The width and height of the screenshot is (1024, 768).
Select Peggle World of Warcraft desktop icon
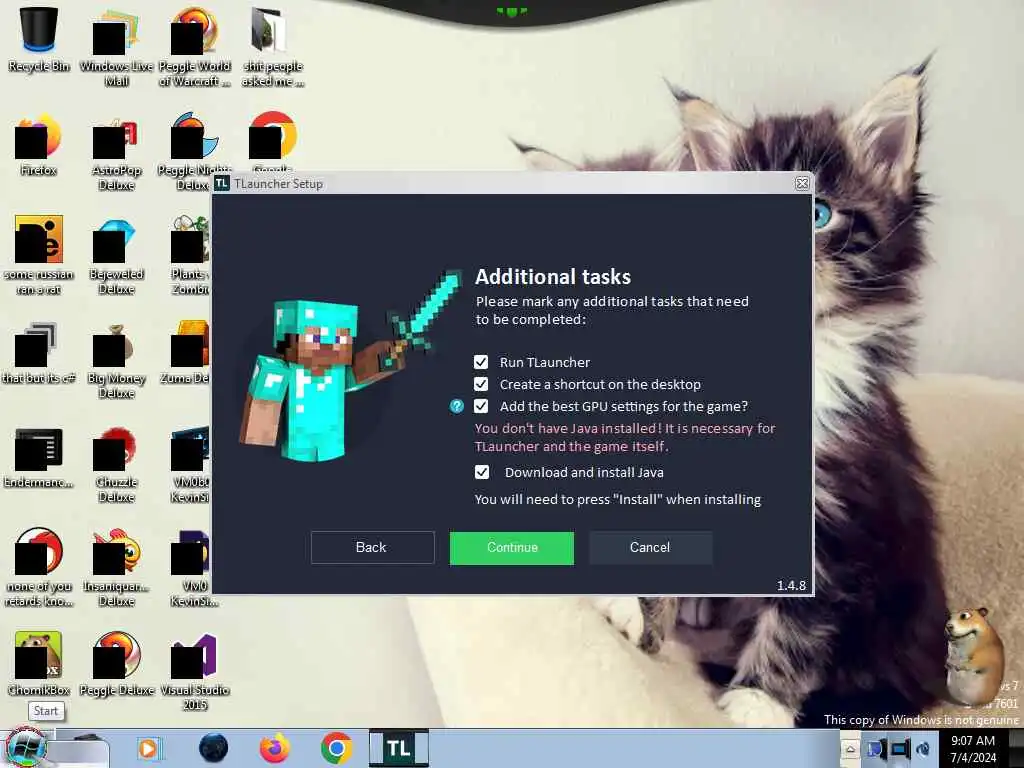(195, 47)
